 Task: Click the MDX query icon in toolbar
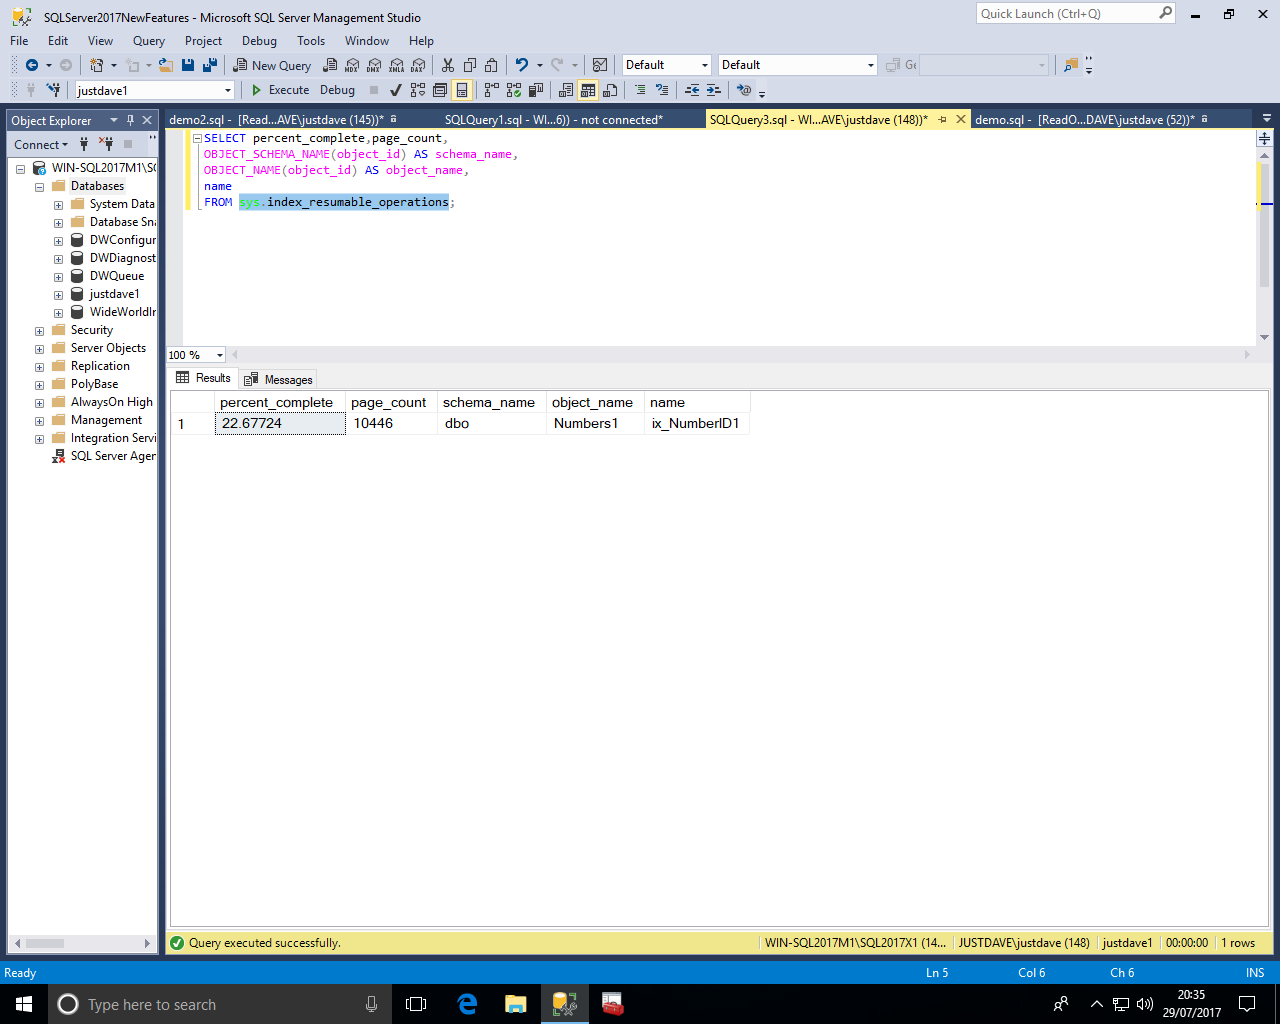[352, 65]
